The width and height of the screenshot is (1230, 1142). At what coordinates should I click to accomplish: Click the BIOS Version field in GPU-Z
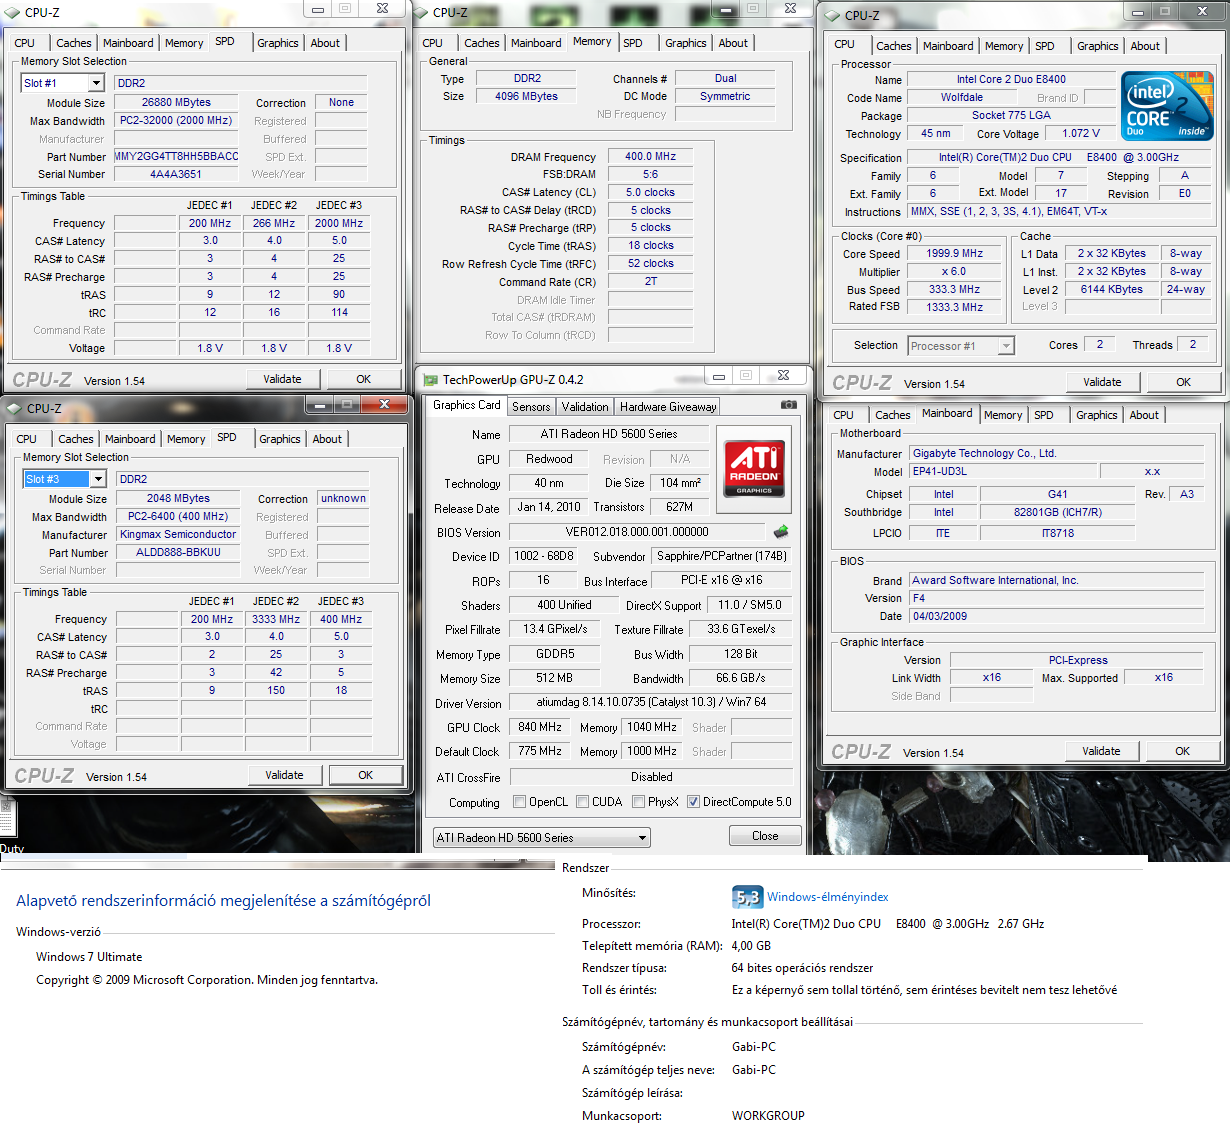pos(637,532)
